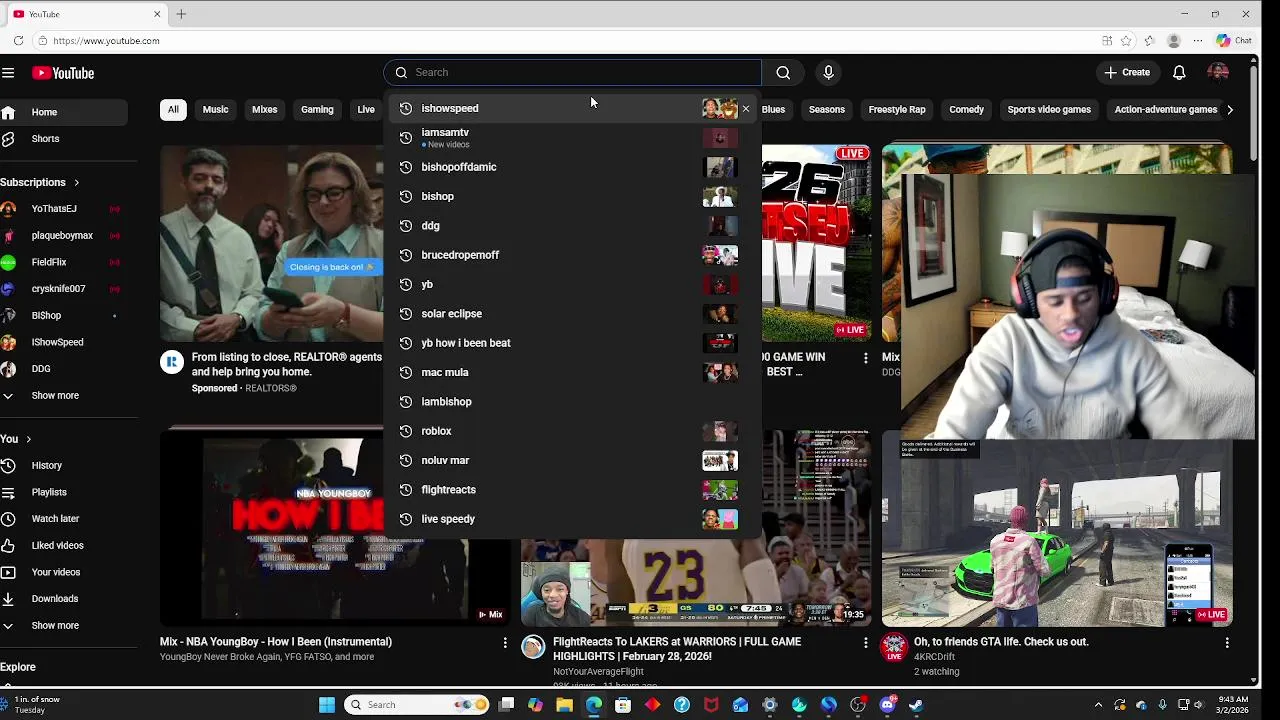Image resolution: width=1280 pixels, height=720 pixels.
Task: Open File Explorer from the taskbar
Action: point(565,705)
